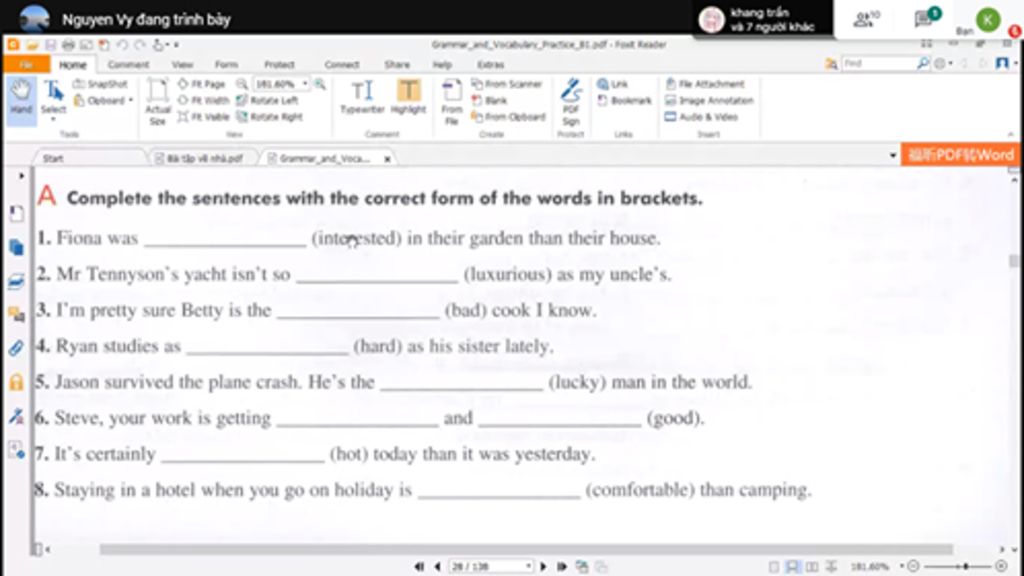Open the Form ribbon tab
Image resolution: width=1024 pixels, height=576 pixels.
226,65
